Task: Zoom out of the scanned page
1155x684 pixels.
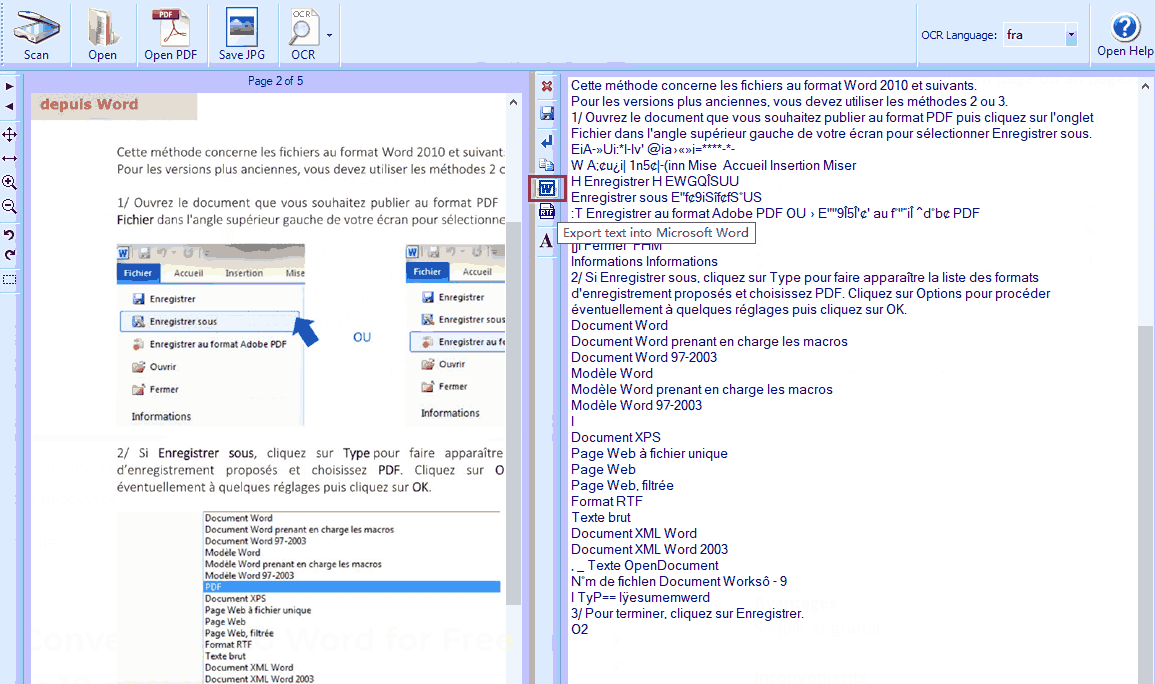Action: point(10,207)
